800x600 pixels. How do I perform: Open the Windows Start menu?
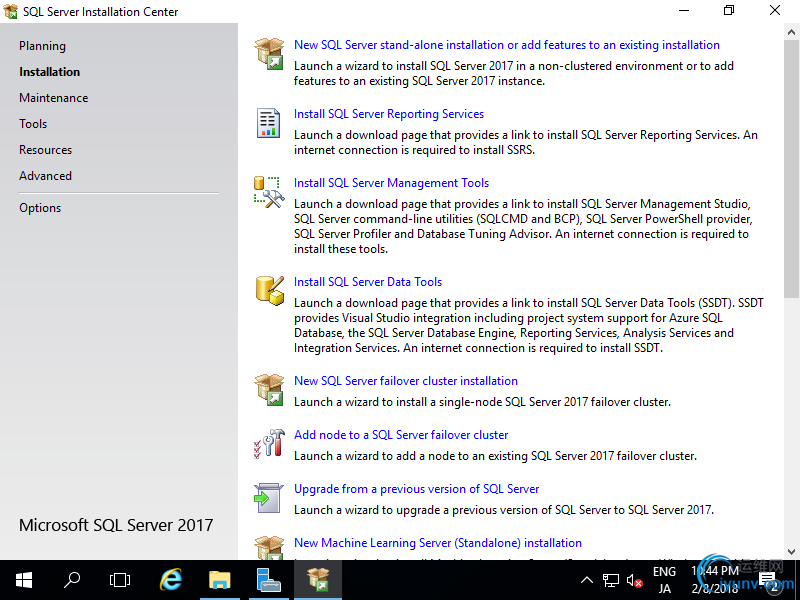click(24, 580)
